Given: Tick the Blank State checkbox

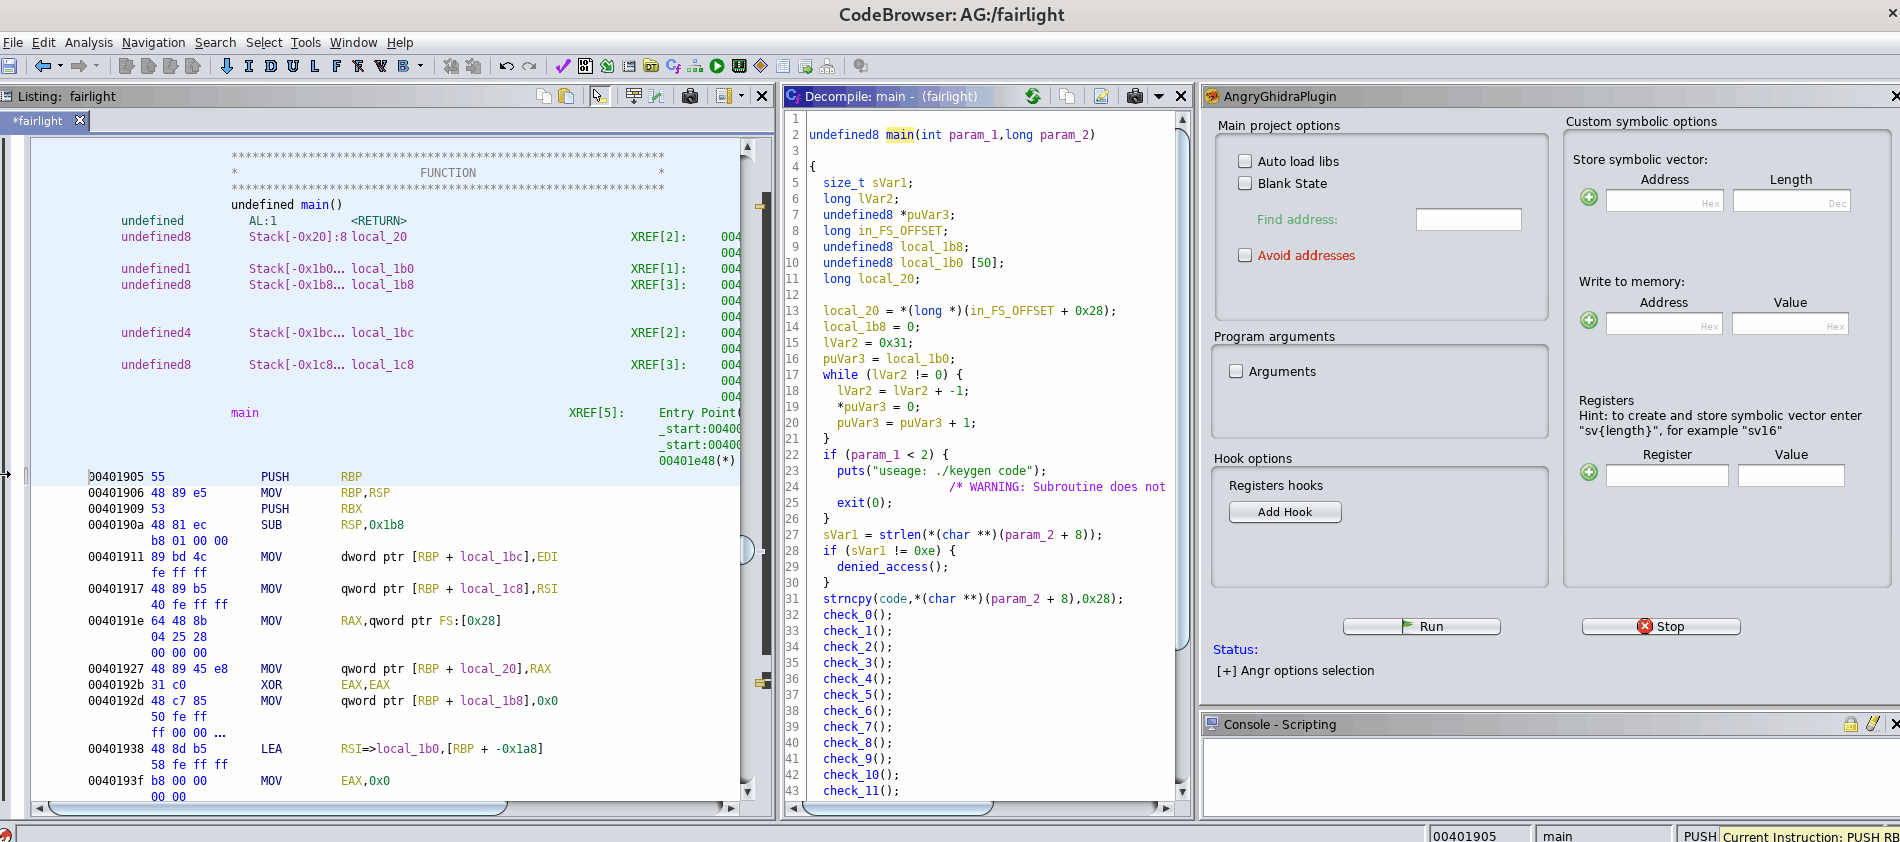Looking at the screenshot, I should (x=1245, y=183).
